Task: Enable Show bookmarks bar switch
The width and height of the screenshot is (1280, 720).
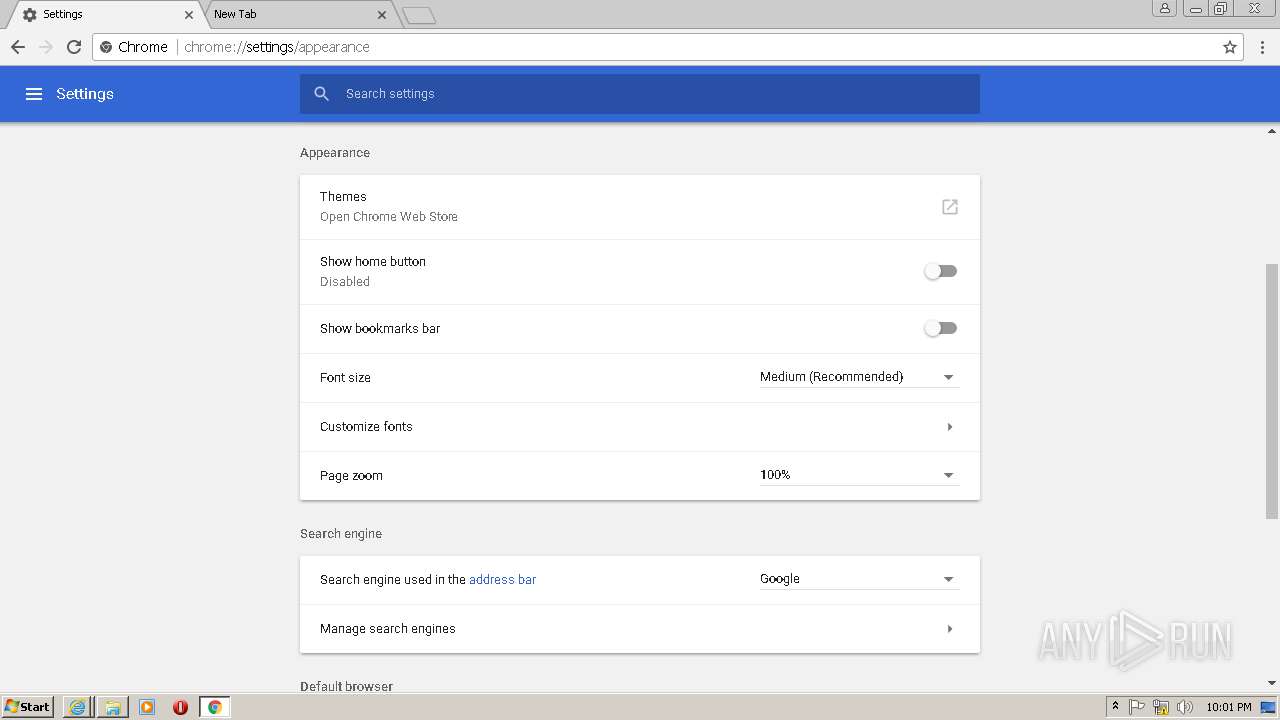Action: pyautogui.click(x=940, y=328)
